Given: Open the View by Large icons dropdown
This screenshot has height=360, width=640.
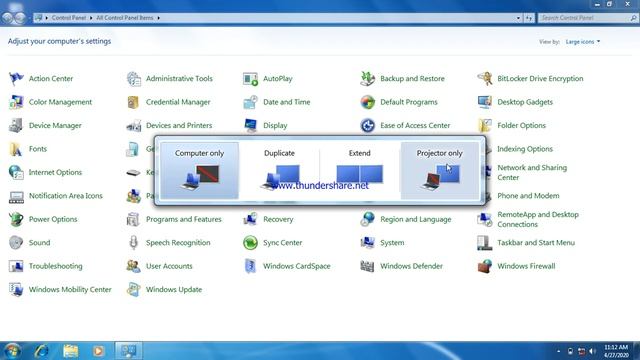Looking at the screenshot, I should pyautogui.click(x=583, y=42).
